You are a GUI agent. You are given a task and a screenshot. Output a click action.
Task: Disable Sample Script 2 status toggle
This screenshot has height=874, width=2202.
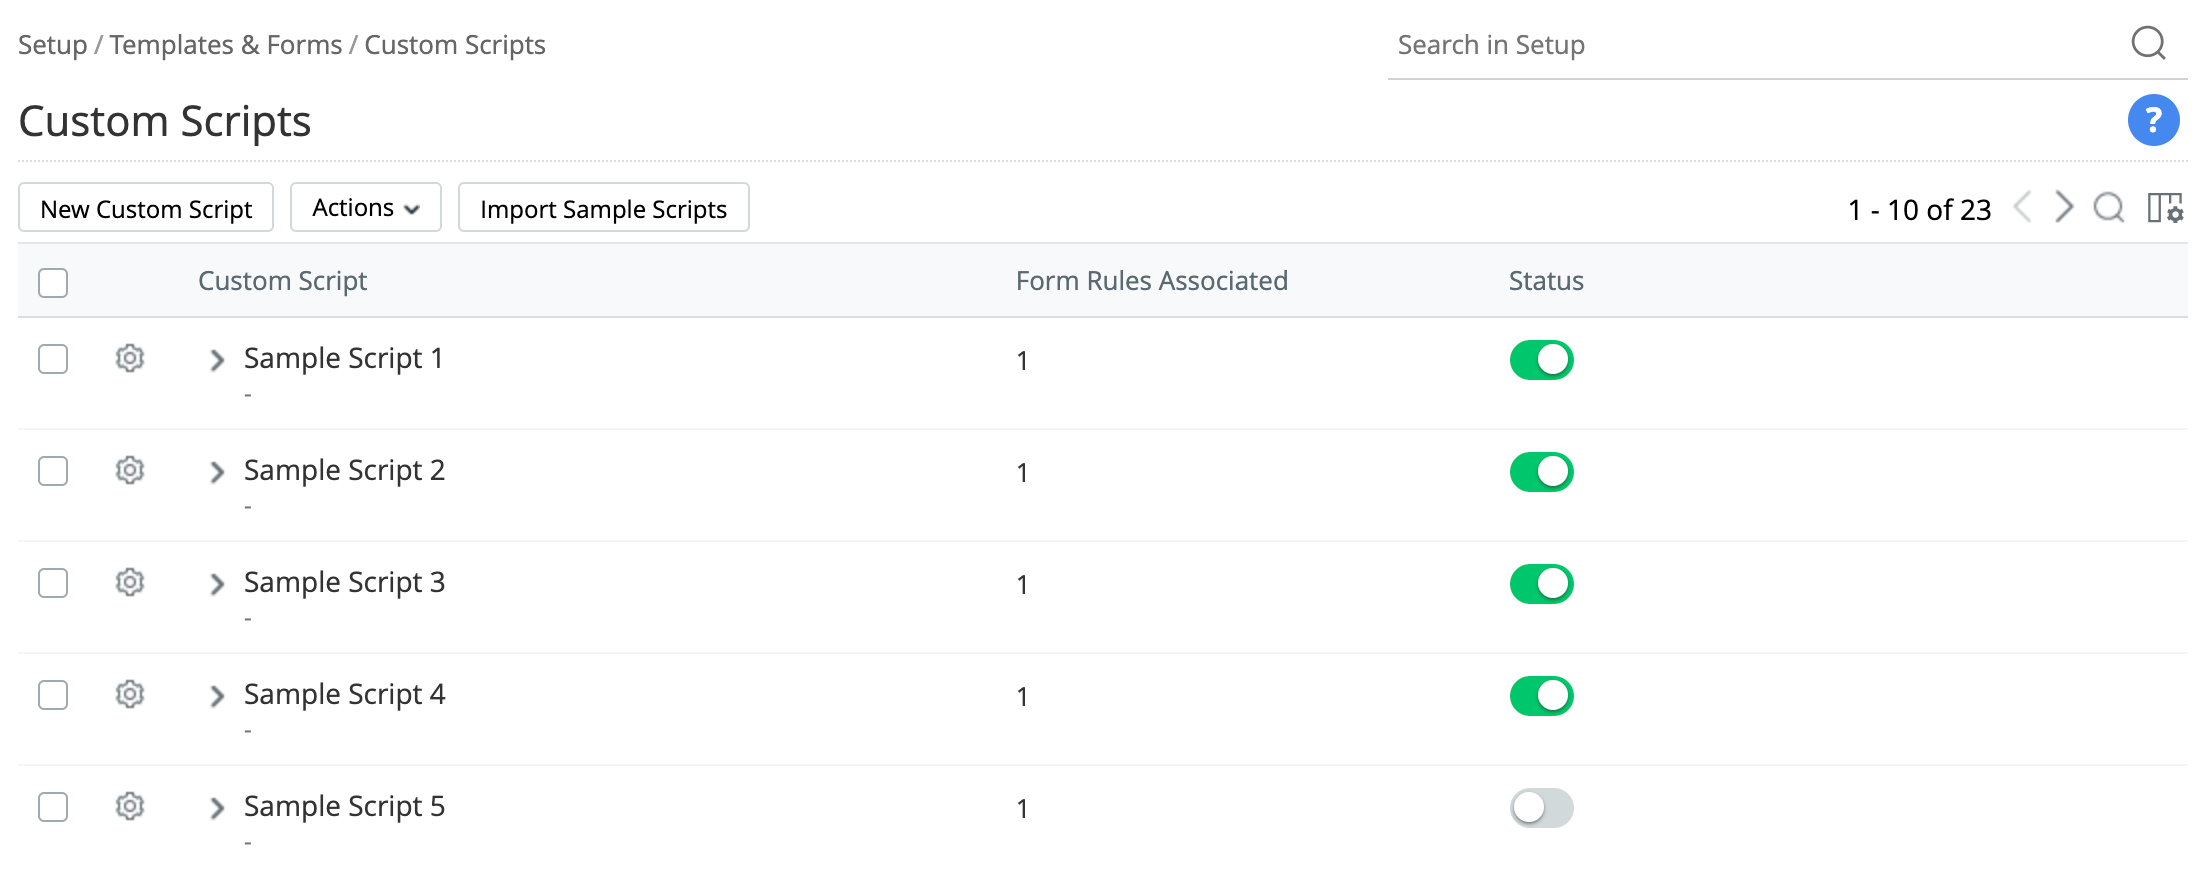tap(1541, 472)
